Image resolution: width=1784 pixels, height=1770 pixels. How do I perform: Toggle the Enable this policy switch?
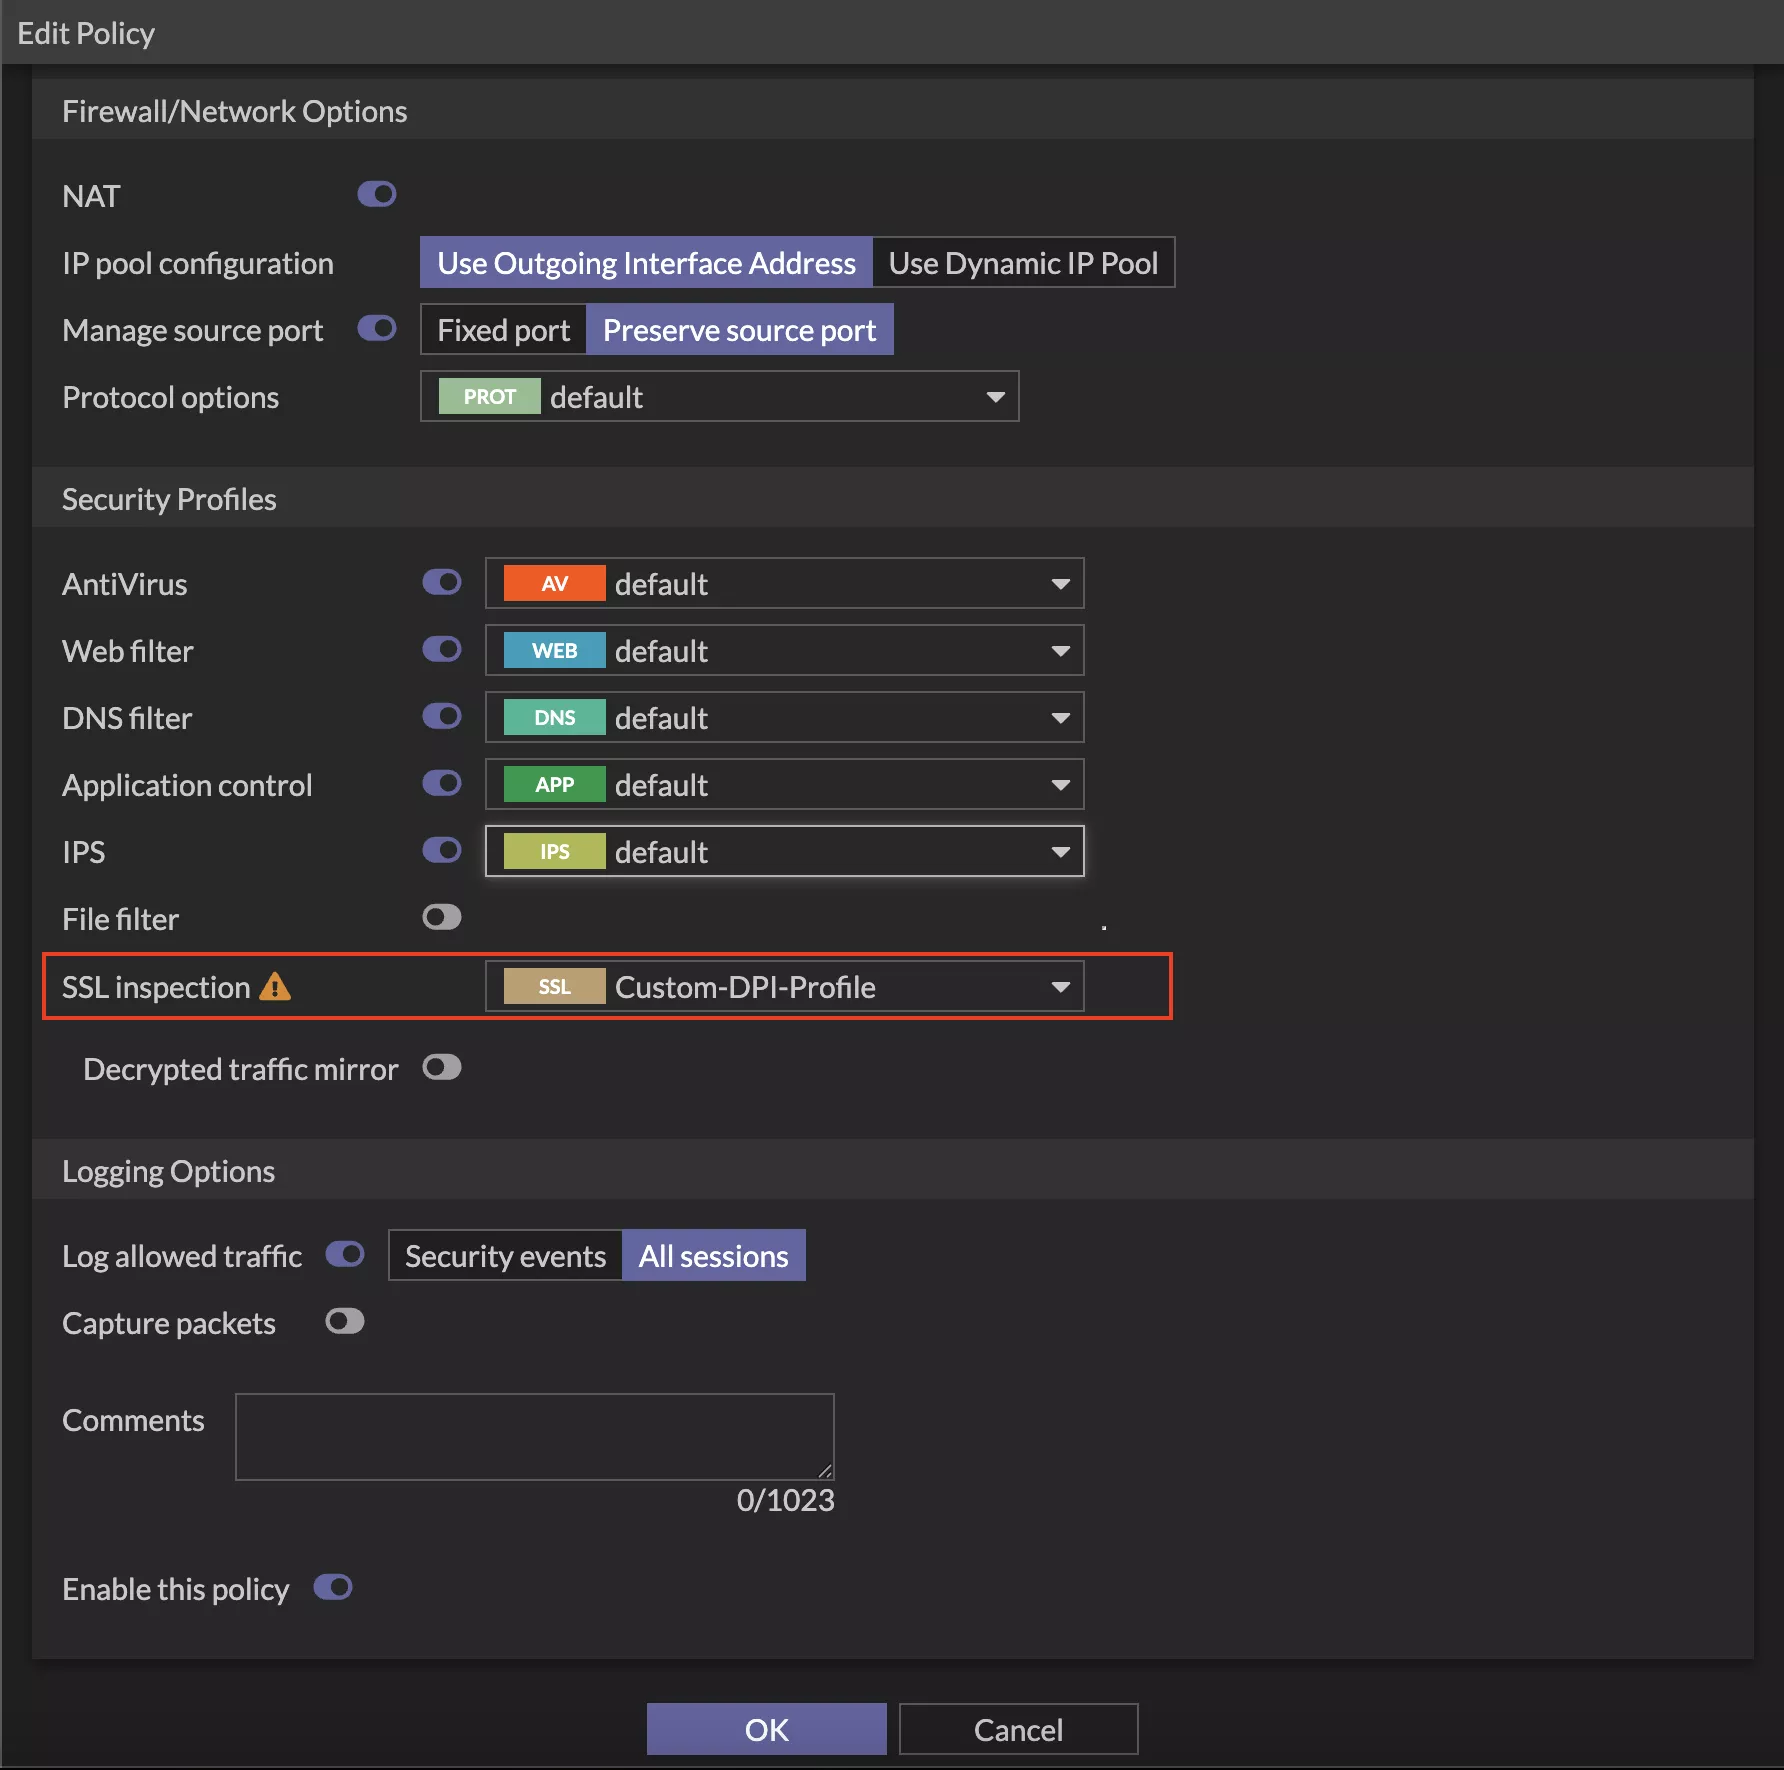333,1587
